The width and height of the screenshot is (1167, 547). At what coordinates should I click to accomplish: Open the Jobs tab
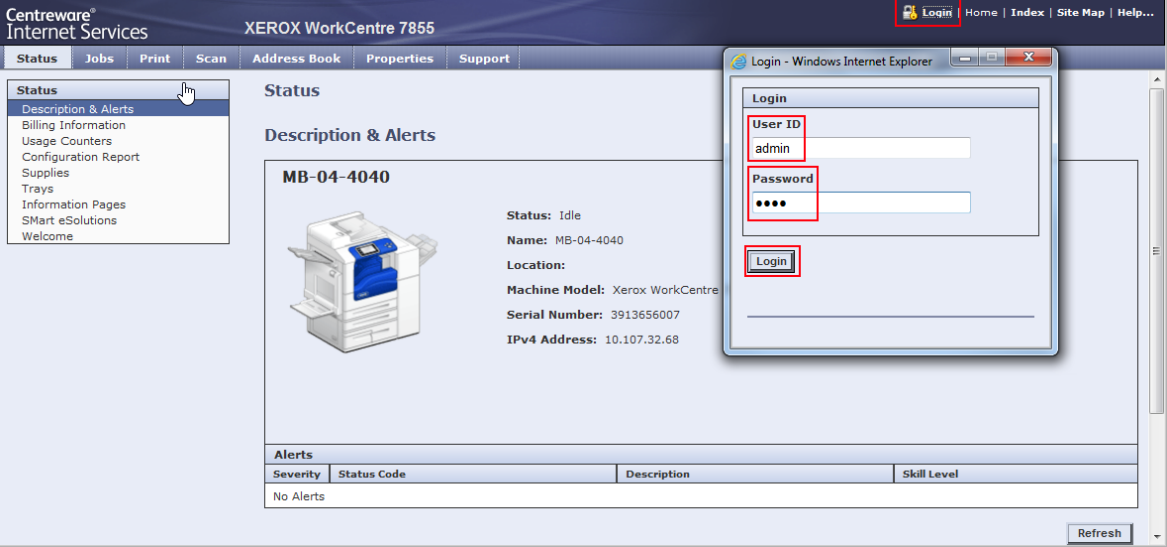click(x=99, y=58)
